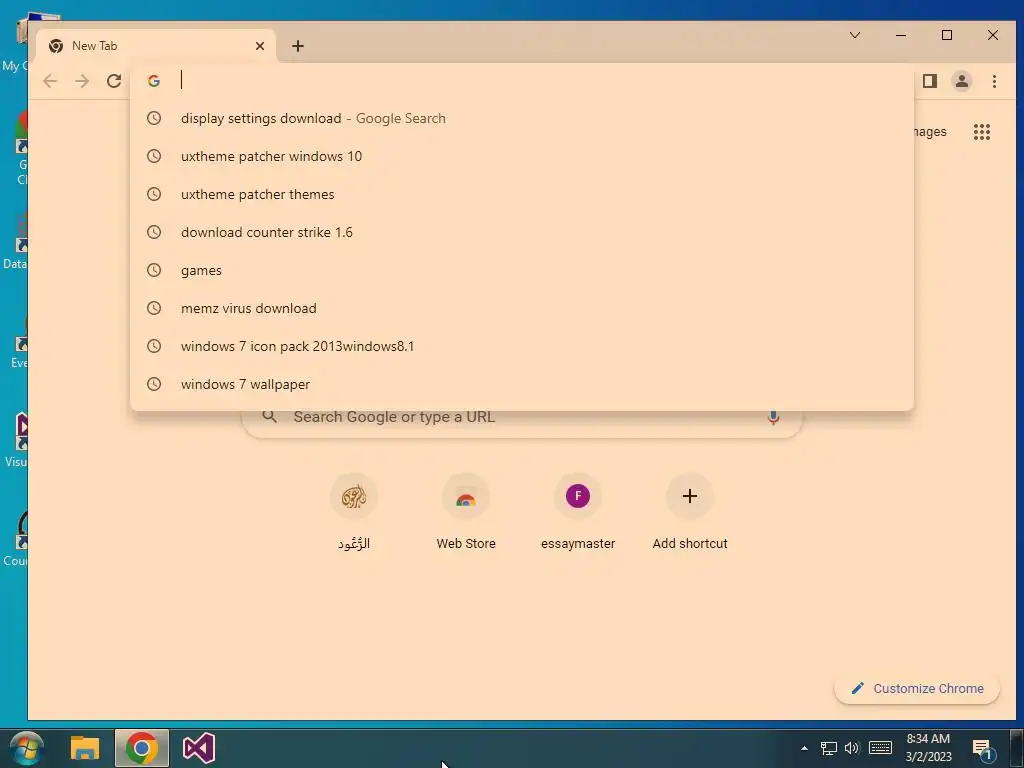
Task: Click history clock icon beside memz virus download
Action: click(x=154, y=308)
